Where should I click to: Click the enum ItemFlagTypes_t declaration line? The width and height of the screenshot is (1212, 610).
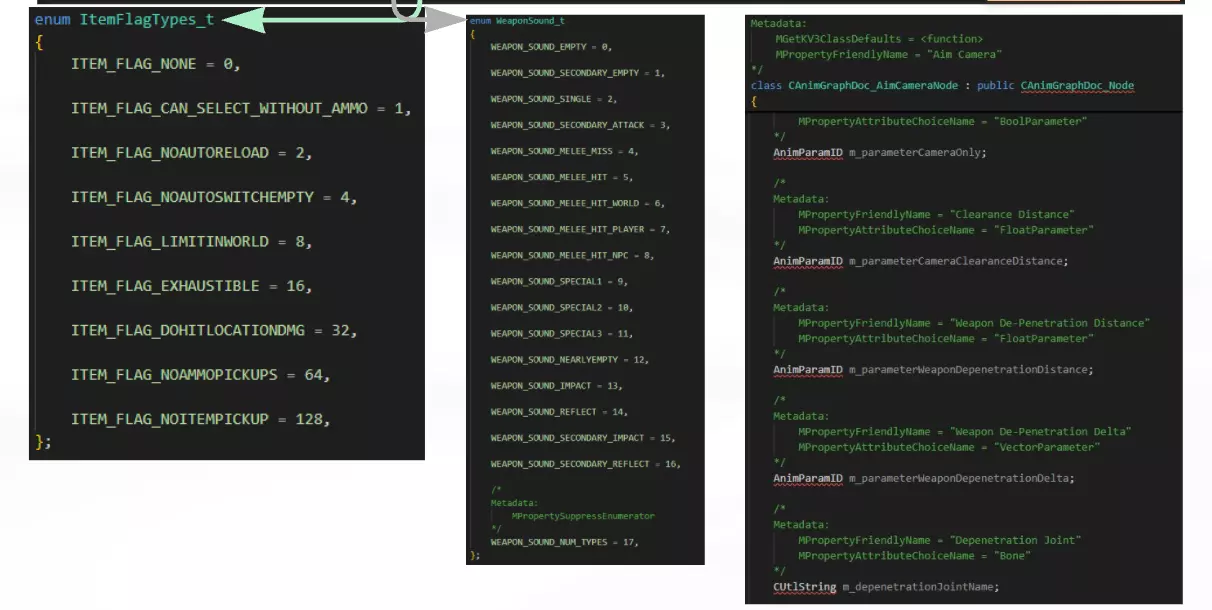(124, 19)
